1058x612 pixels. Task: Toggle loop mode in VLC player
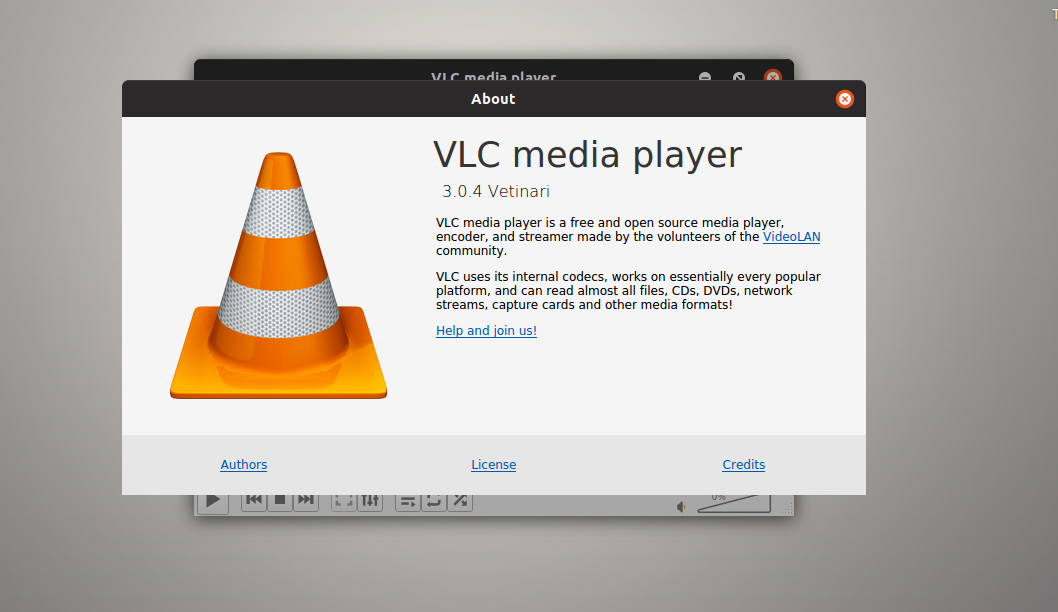point(434,501)
